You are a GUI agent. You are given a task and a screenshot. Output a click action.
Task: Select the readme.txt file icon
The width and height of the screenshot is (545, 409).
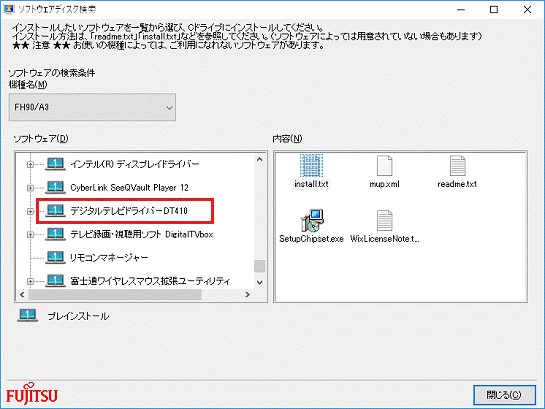point(457,166)
